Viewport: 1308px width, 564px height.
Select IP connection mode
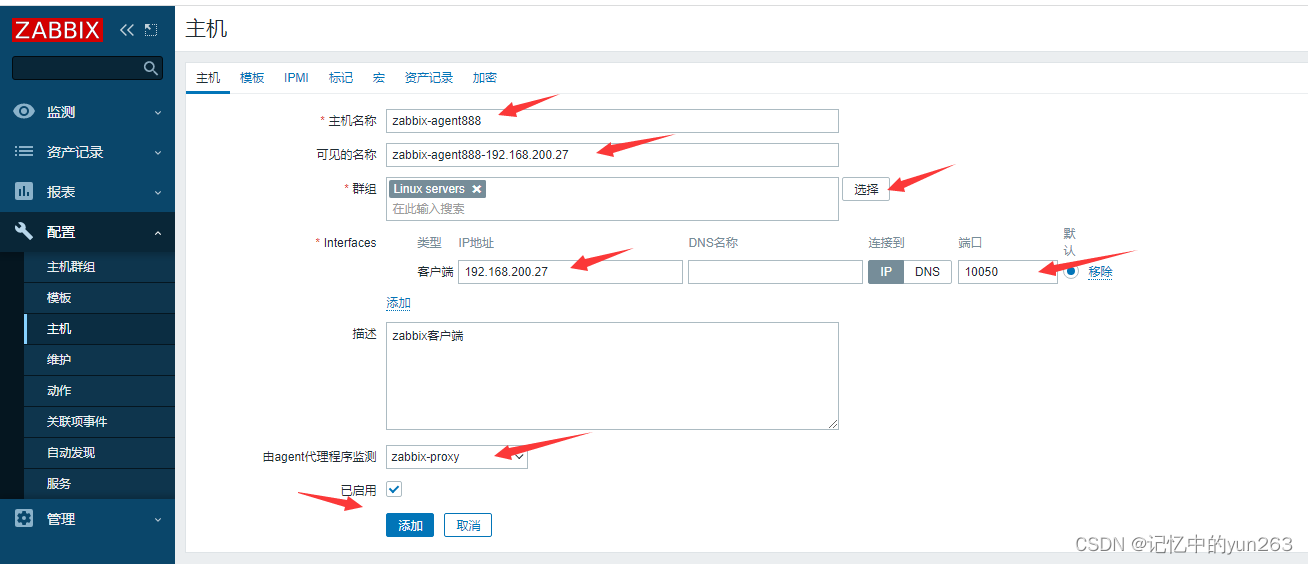point(886,272)
